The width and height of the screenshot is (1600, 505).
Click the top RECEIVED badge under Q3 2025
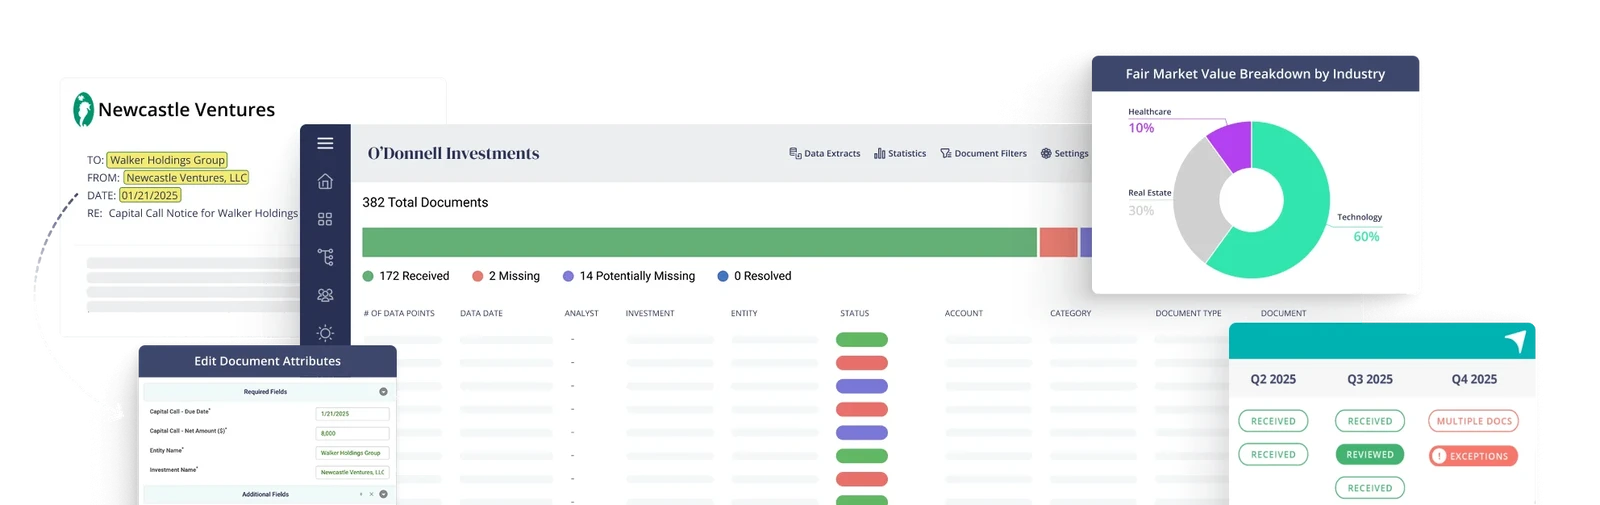(x=1370, y=421)
